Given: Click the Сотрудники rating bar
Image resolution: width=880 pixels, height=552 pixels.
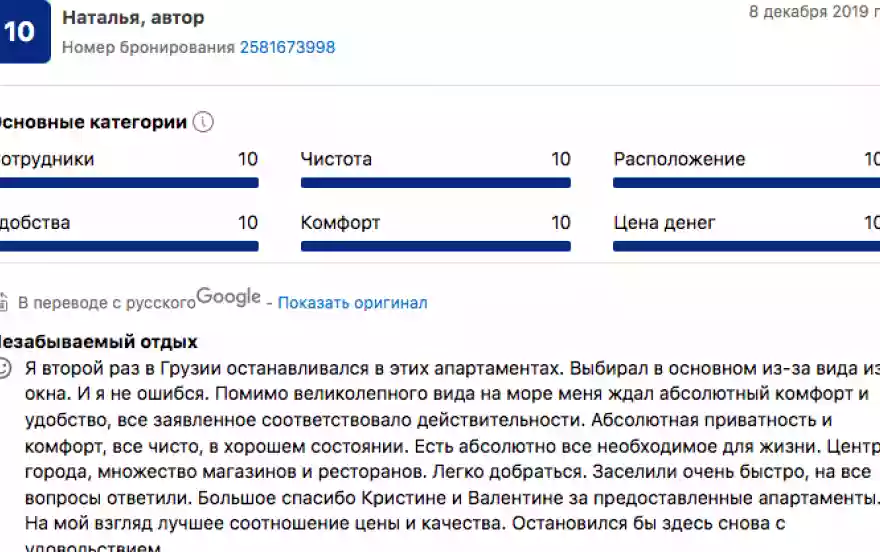Looking at the screenshot, I should coord(128,183).
